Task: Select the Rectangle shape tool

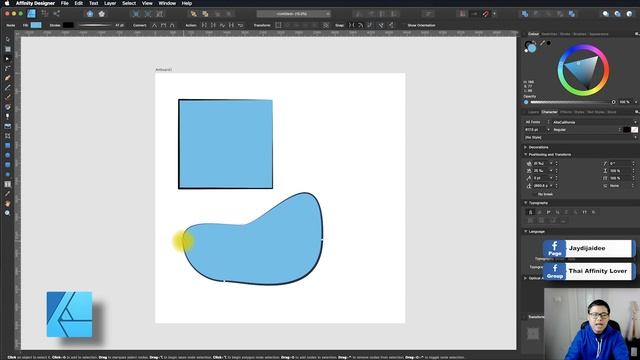Action: pos(7,145)
